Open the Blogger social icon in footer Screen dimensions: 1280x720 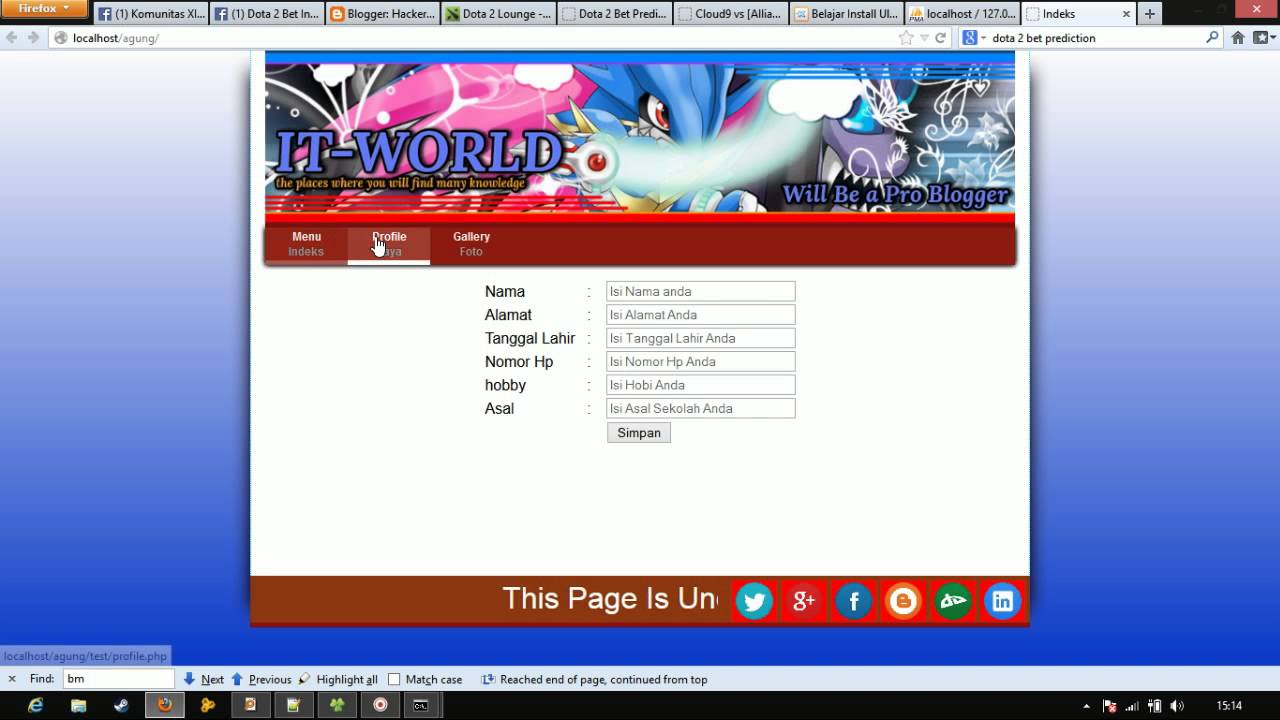(x=903, y=601)
